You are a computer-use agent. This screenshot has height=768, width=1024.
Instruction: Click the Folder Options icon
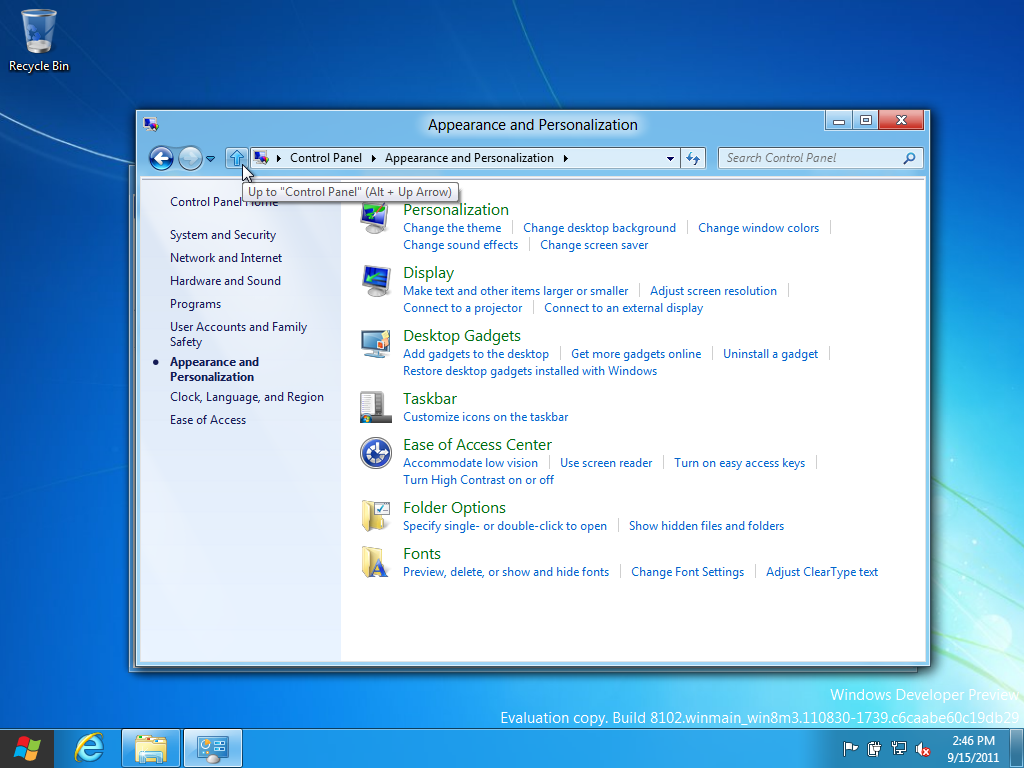[x=375, y=516]
